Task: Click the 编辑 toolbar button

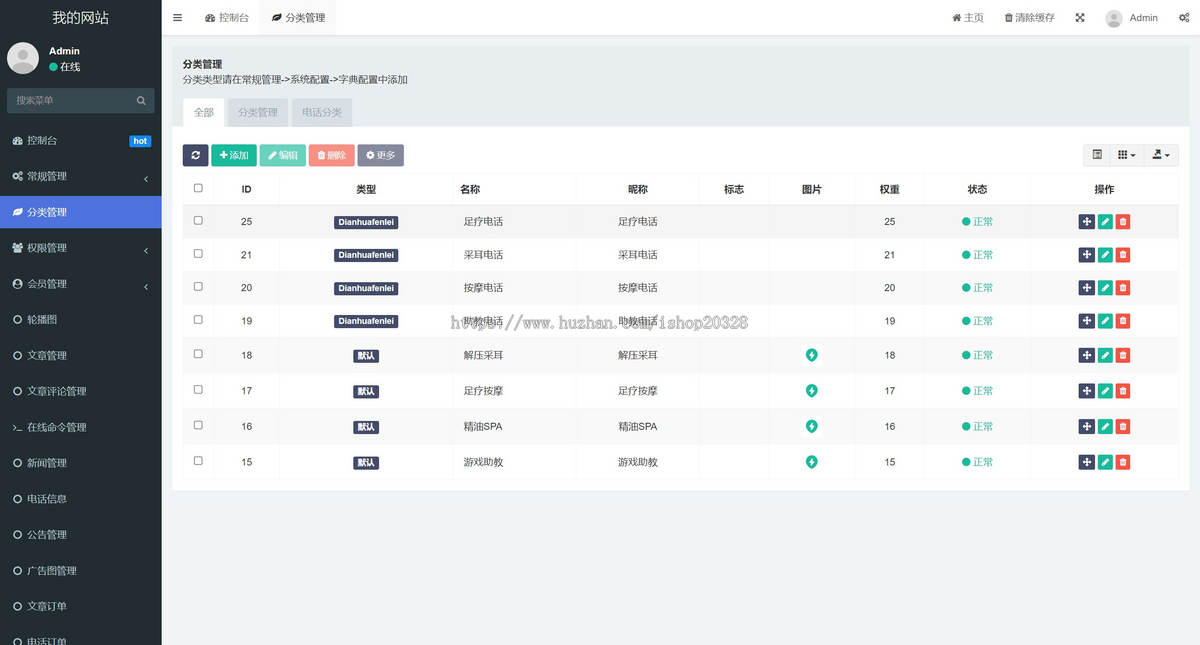Action: pos(283,155)
